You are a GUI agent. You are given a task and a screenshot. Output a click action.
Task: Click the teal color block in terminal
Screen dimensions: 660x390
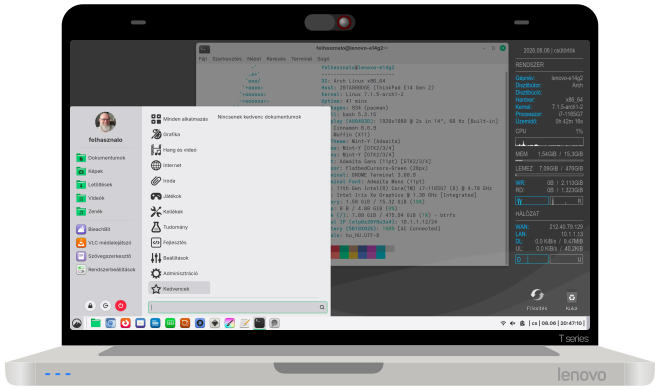381,252
